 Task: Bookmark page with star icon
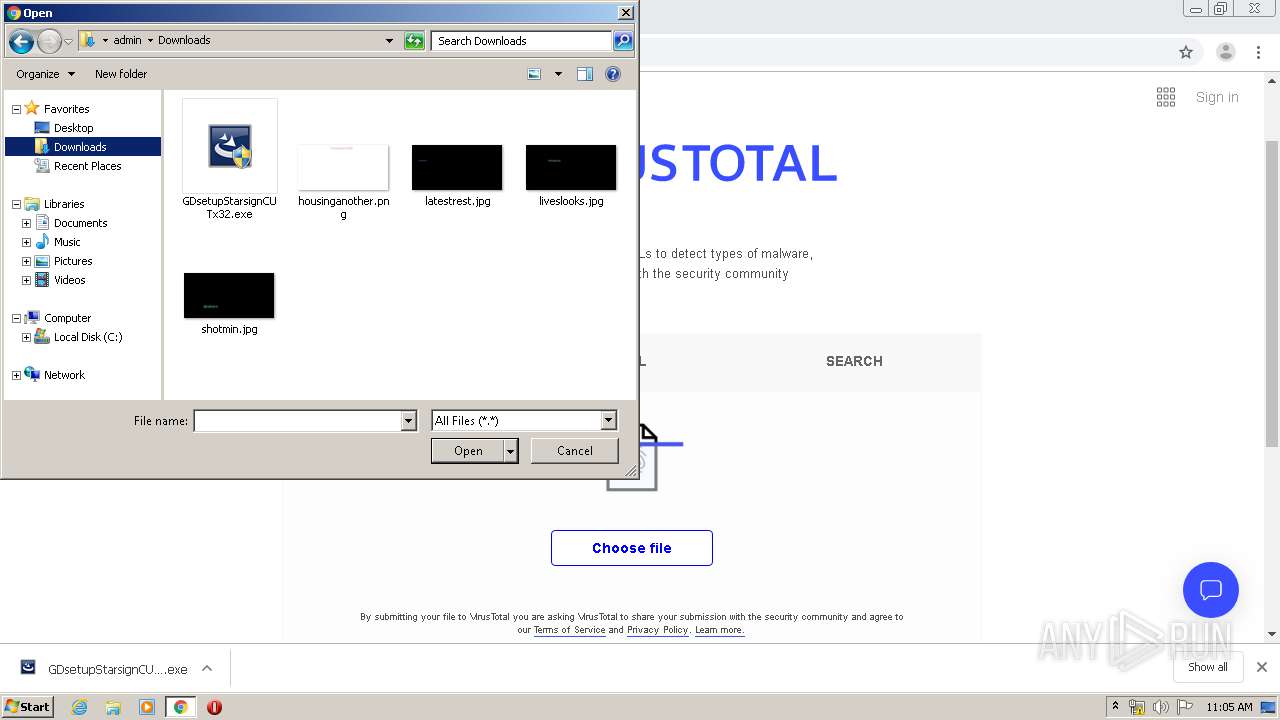coord(1186,52)
